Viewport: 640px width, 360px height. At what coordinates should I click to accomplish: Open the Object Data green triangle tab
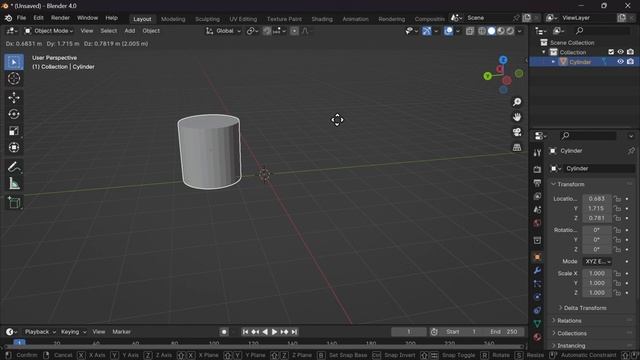[x=537, y=324]
